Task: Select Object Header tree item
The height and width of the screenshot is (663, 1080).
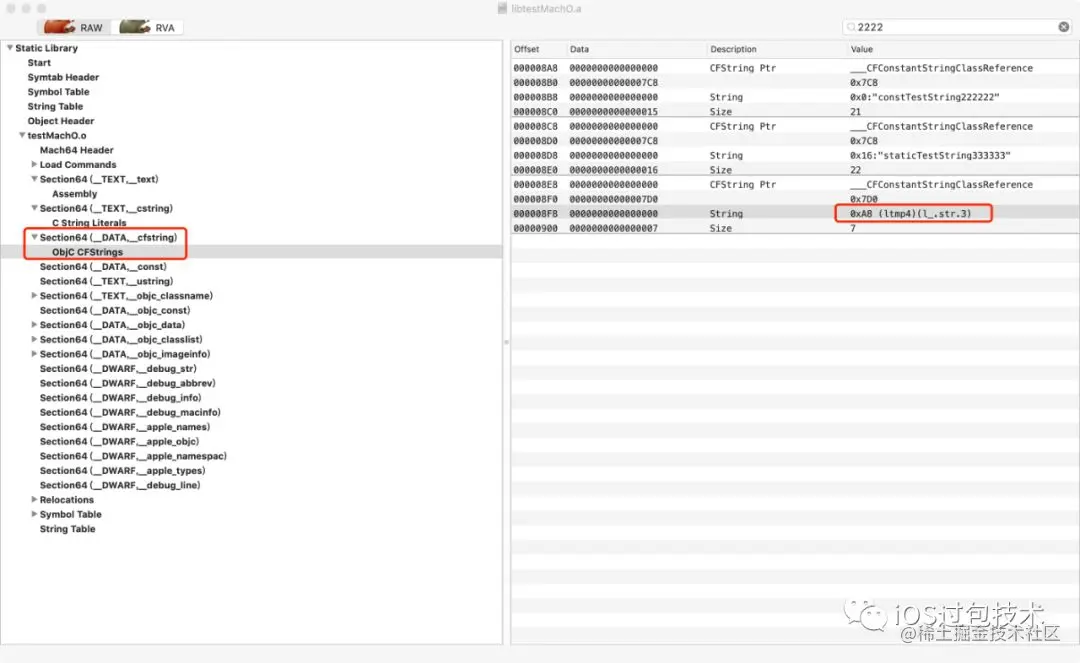Action: click(x=61, y=120)
